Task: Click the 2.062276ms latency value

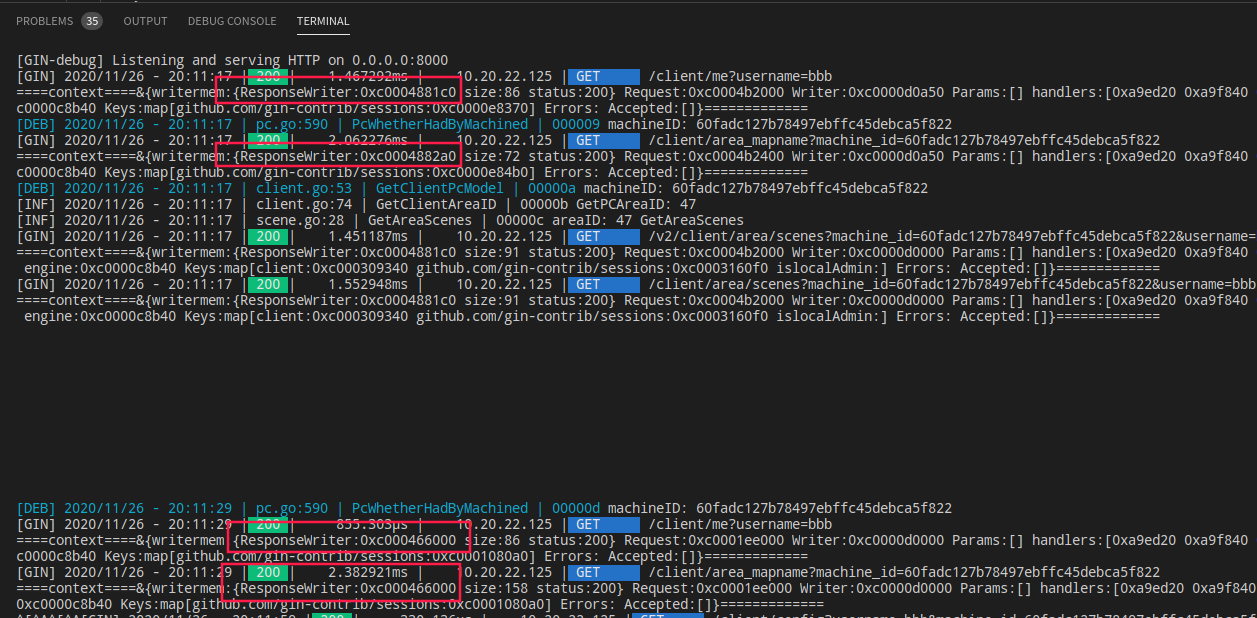Action: tap(368, 140)
